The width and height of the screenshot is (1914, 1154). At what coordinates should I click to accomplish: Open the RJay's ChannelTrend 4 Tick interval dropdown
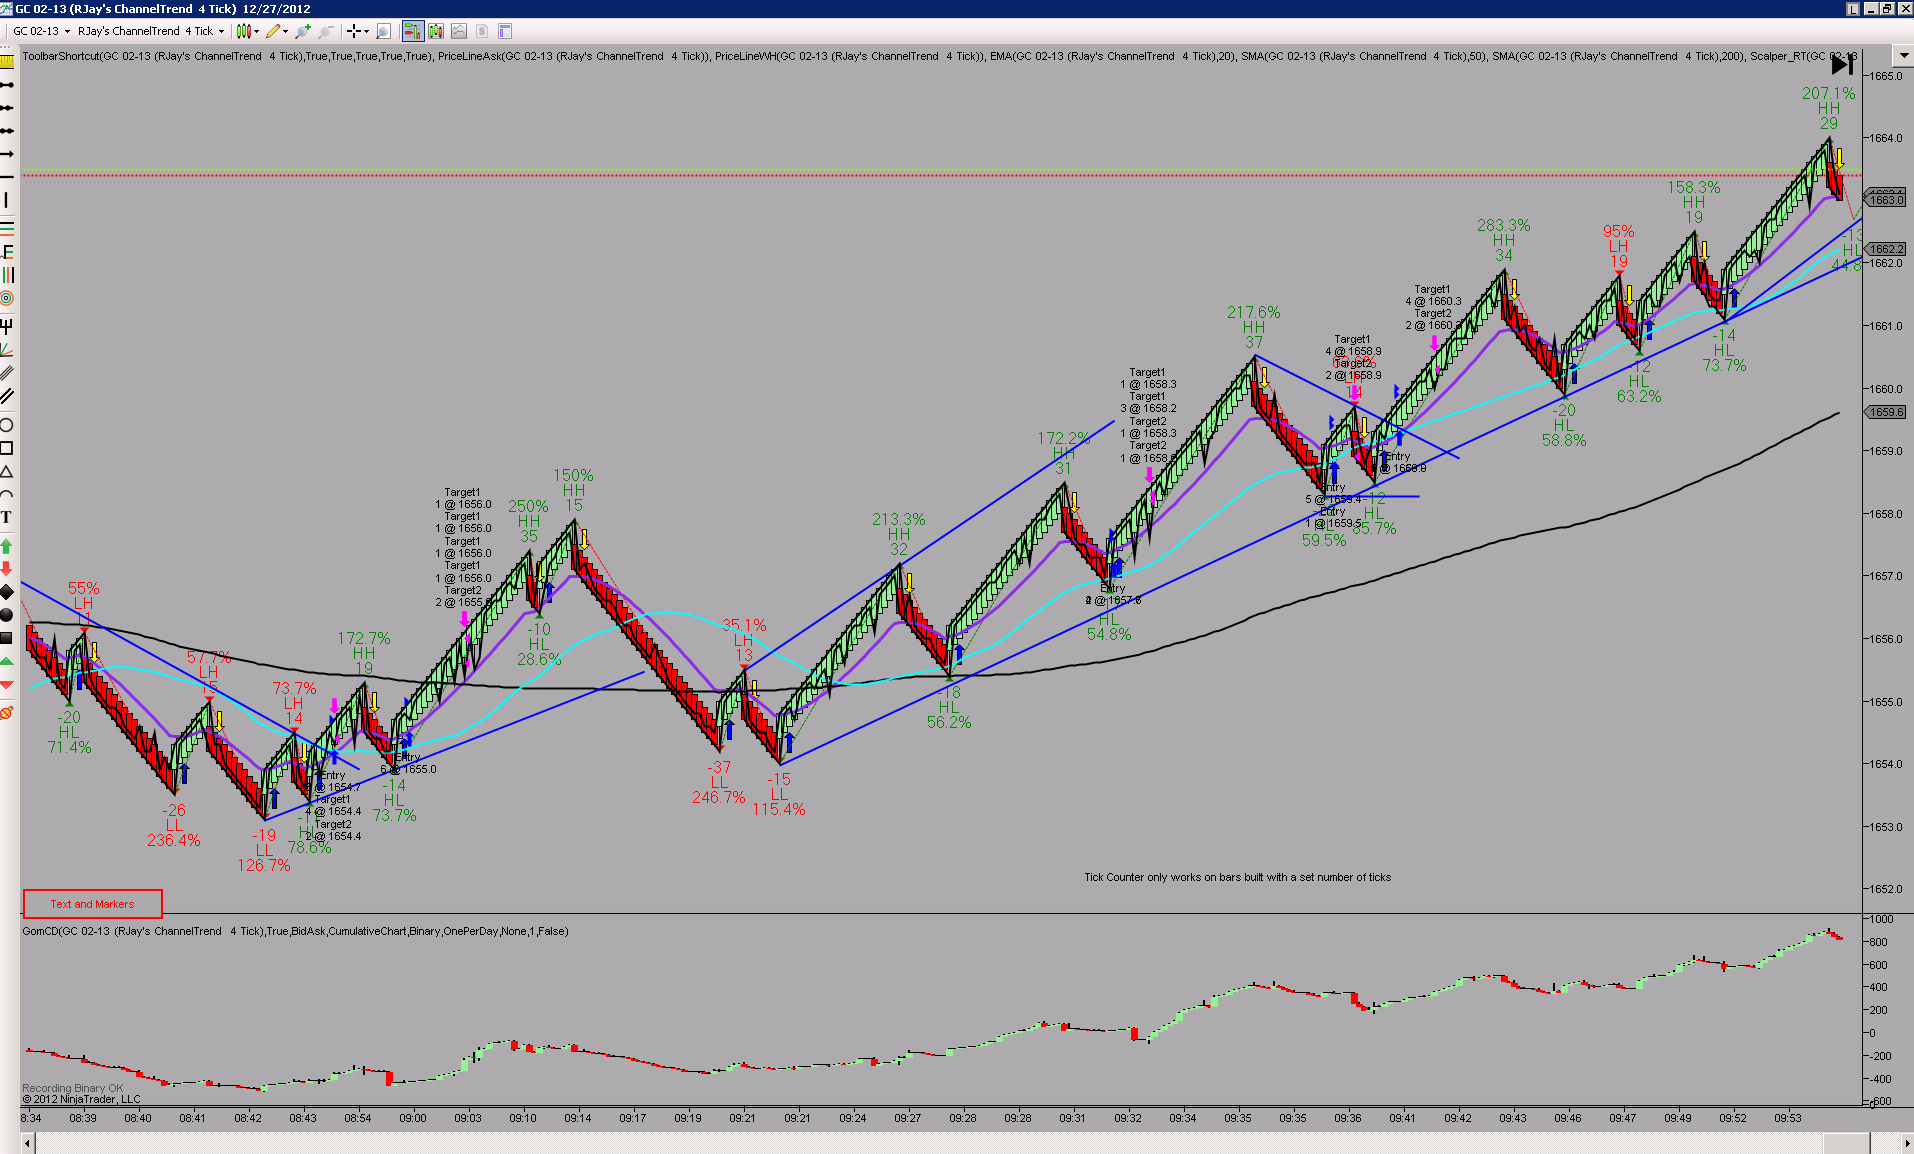click(x=151, y=31)
